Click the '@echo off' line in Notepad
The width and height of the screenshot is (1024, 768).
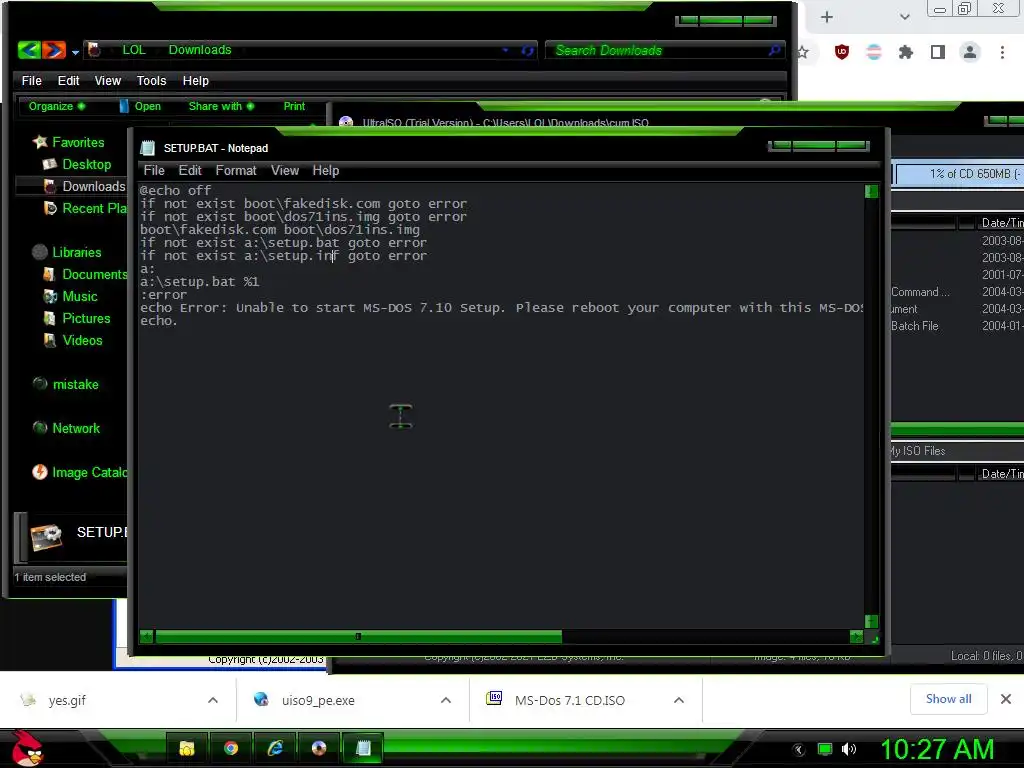[176, 191]
